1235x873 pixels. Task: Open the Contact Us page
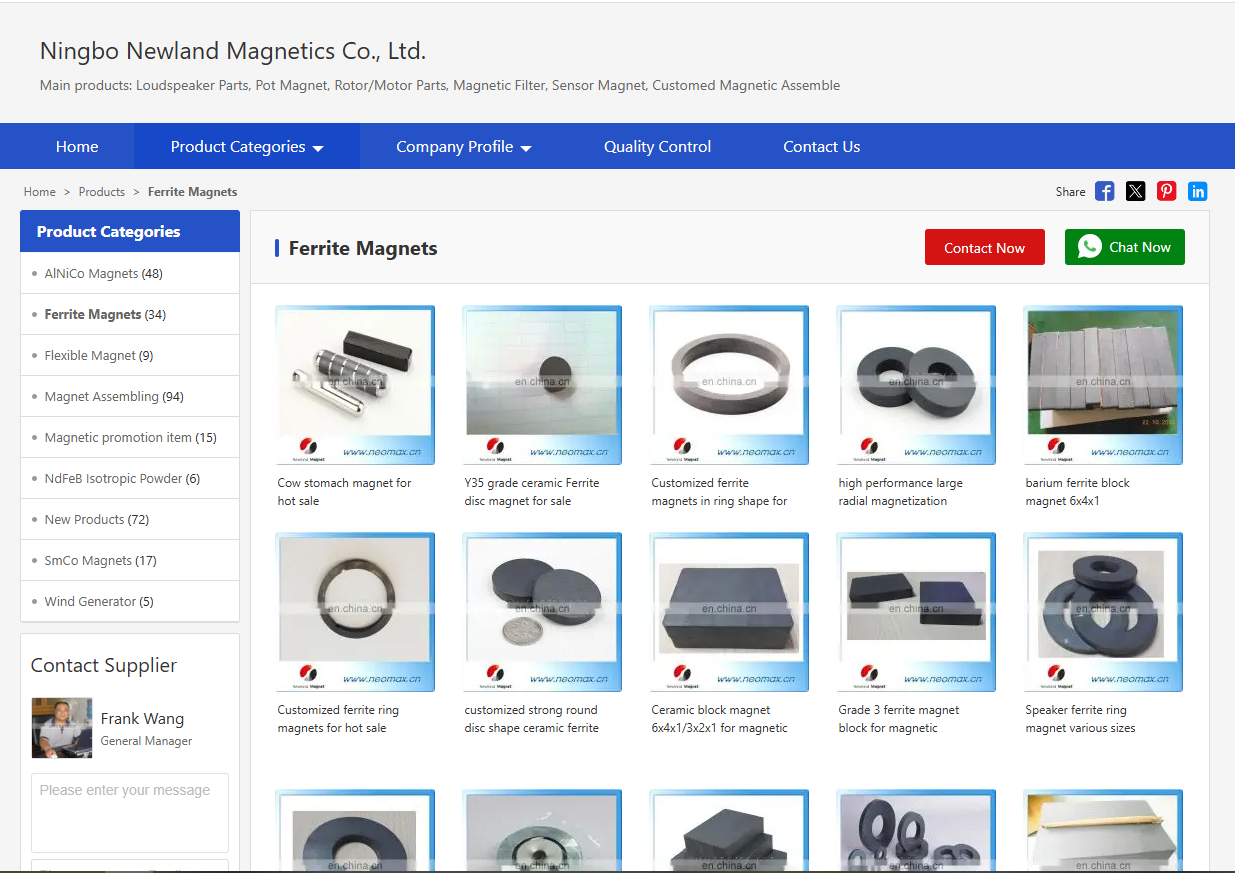[x=821, y=146]
